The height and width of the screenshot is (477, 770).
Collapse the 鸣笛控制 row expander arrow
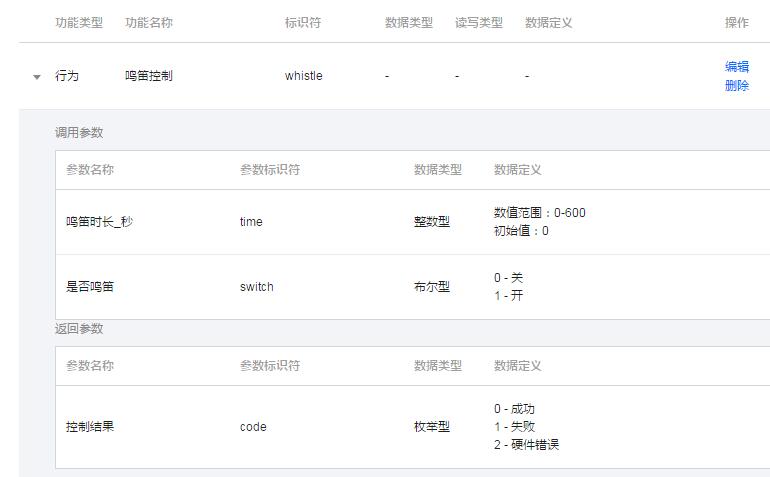37,77
